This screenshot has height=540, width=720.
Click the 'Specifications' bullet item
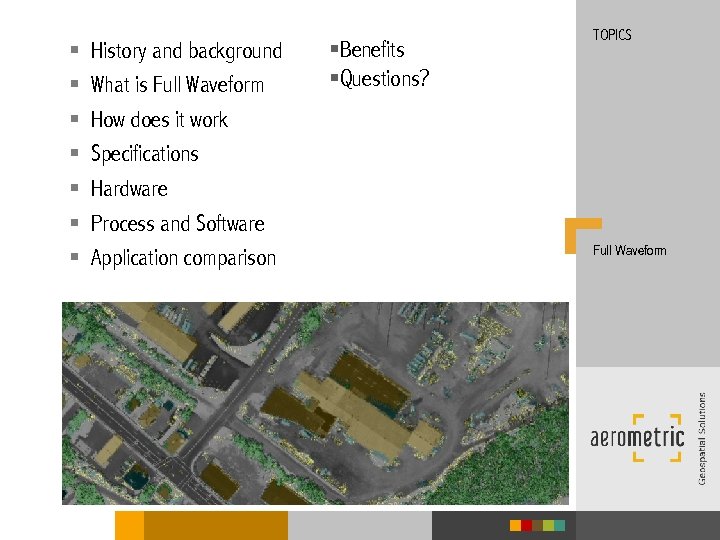145,154
